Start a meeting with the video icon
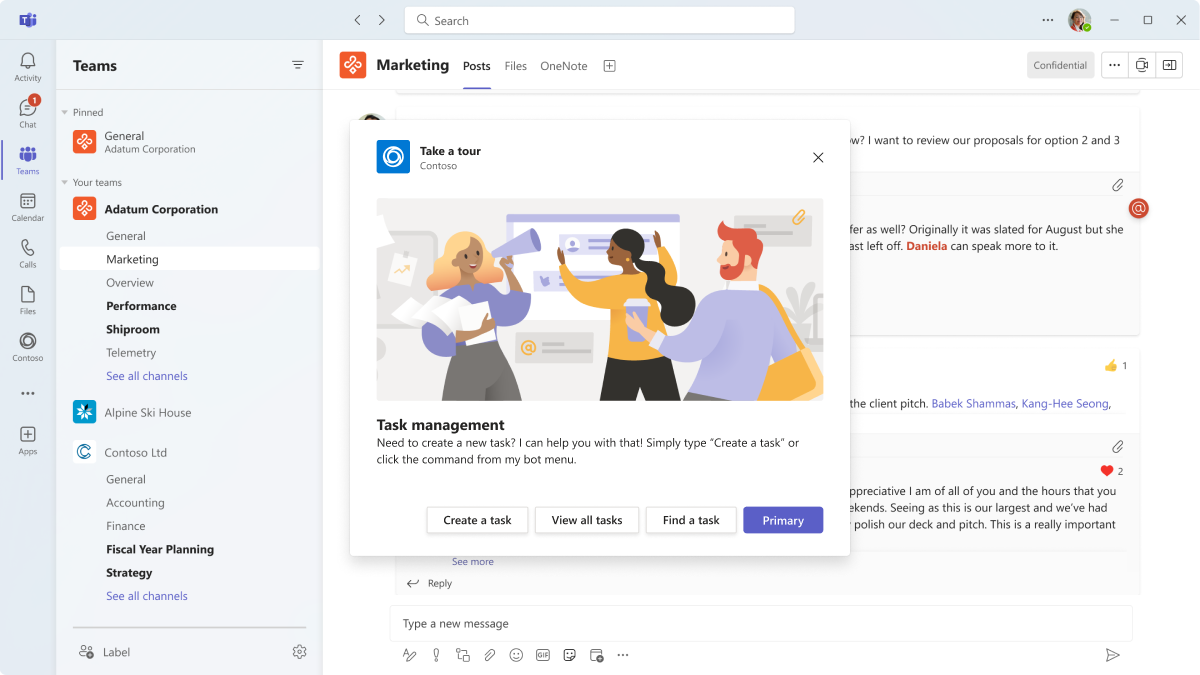This screenshot has width=1200, height=675. [x=1142, y=65]
